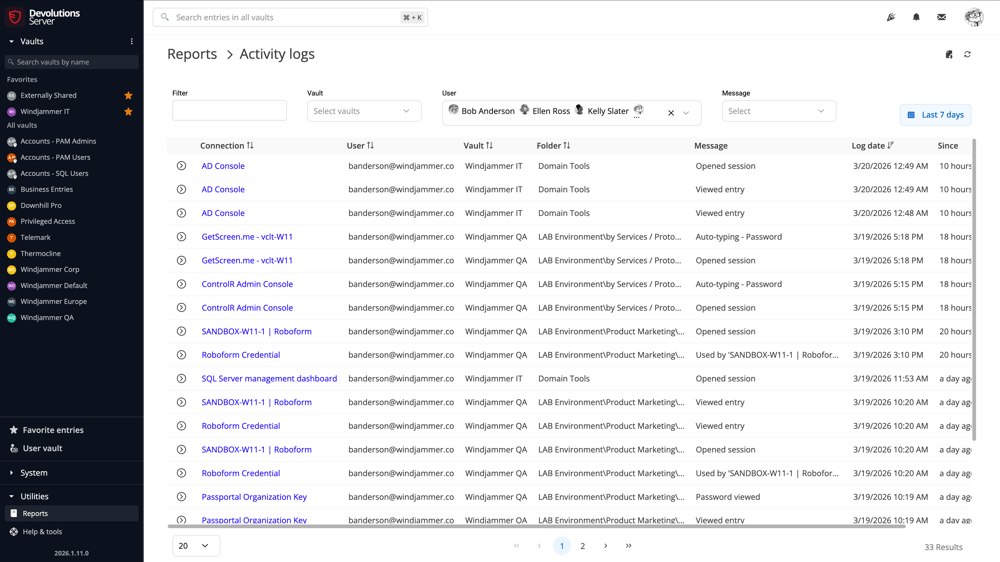Expand the System section

tap(11, 473)
